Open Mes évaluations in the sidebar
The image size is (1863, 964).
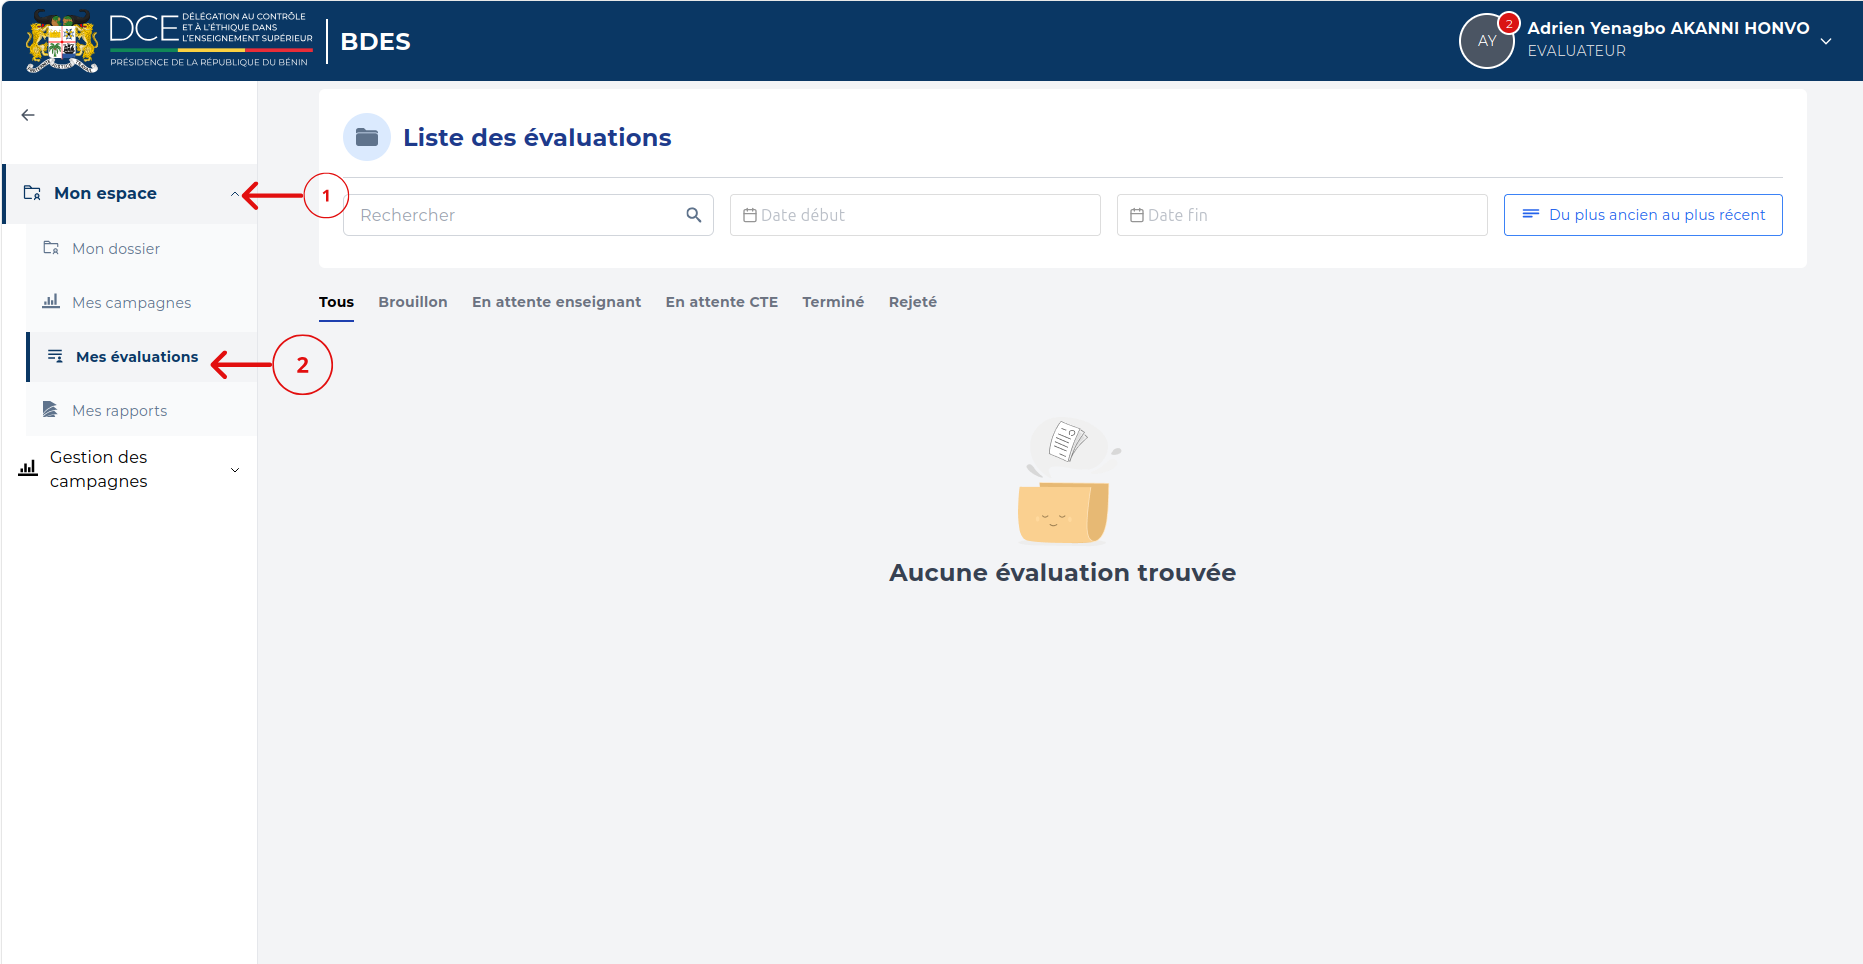pyautogui.click(x=141, y=357)
